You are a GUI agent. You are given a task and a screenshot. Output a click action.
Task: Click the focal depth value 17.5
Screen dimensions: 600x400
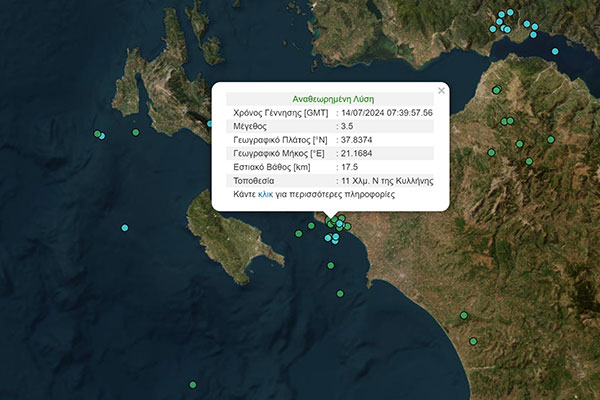[x=349, y=167]
